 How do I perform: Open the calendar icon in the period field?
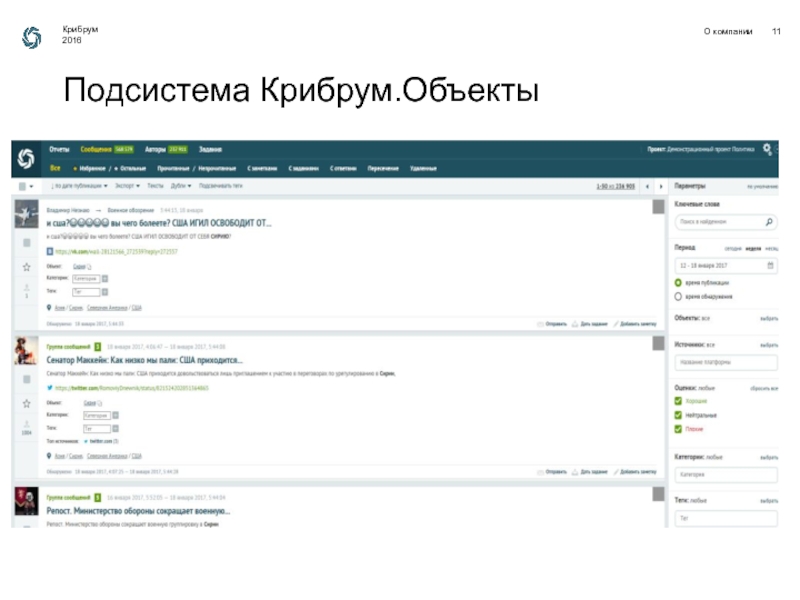(769, 265)
